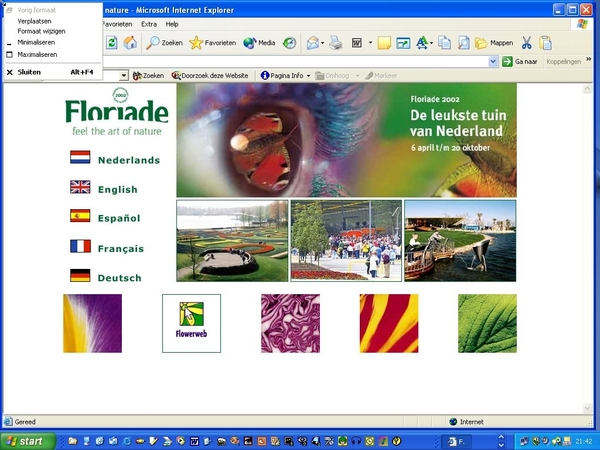Click Doorzoek deze Website button
600x450 pixels.
210,76
